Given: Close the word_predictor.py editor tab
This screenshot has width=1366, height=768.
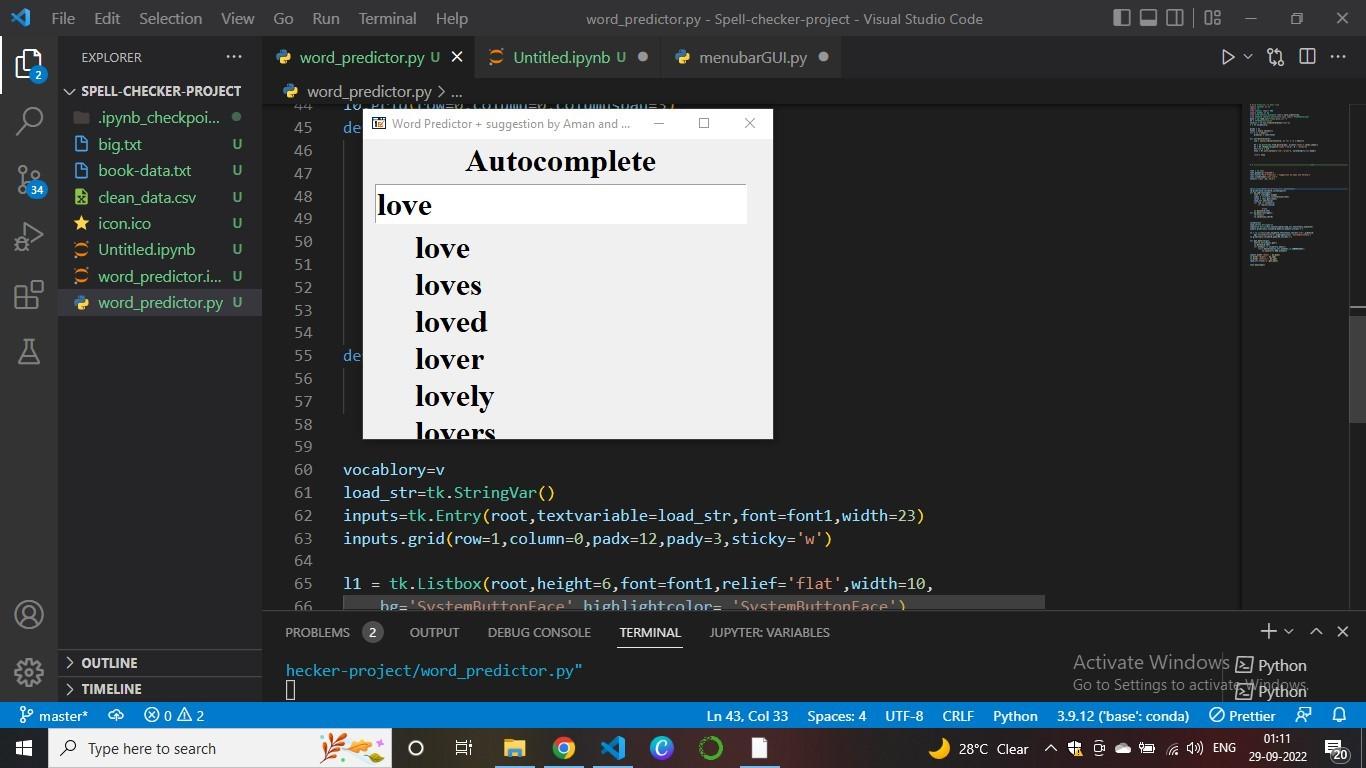Looking at the screenshot, I should pyautogui.click(x=457, y=57).
